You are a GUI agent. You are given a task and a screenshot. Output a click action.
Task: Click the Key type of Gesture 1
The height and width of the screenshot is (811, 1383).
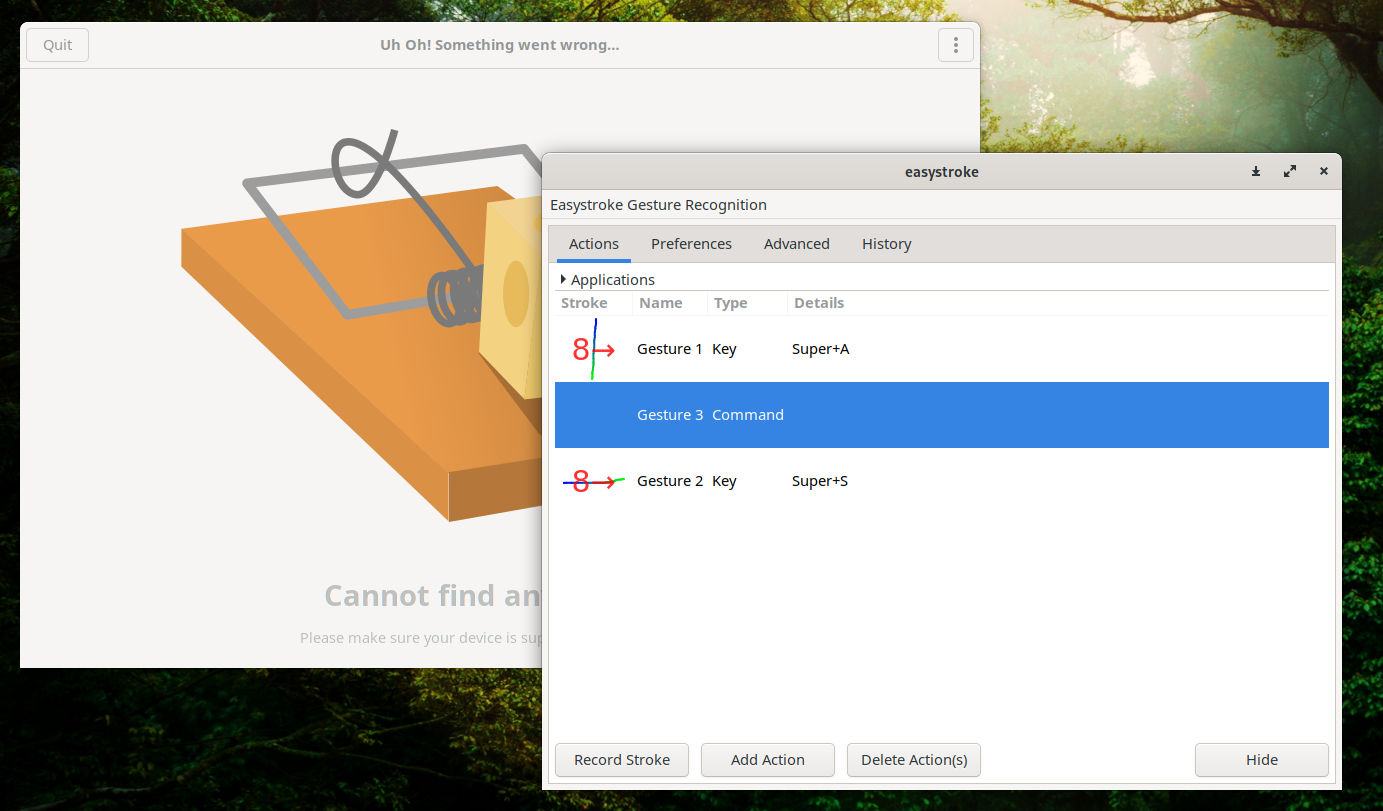click(724, 349)
